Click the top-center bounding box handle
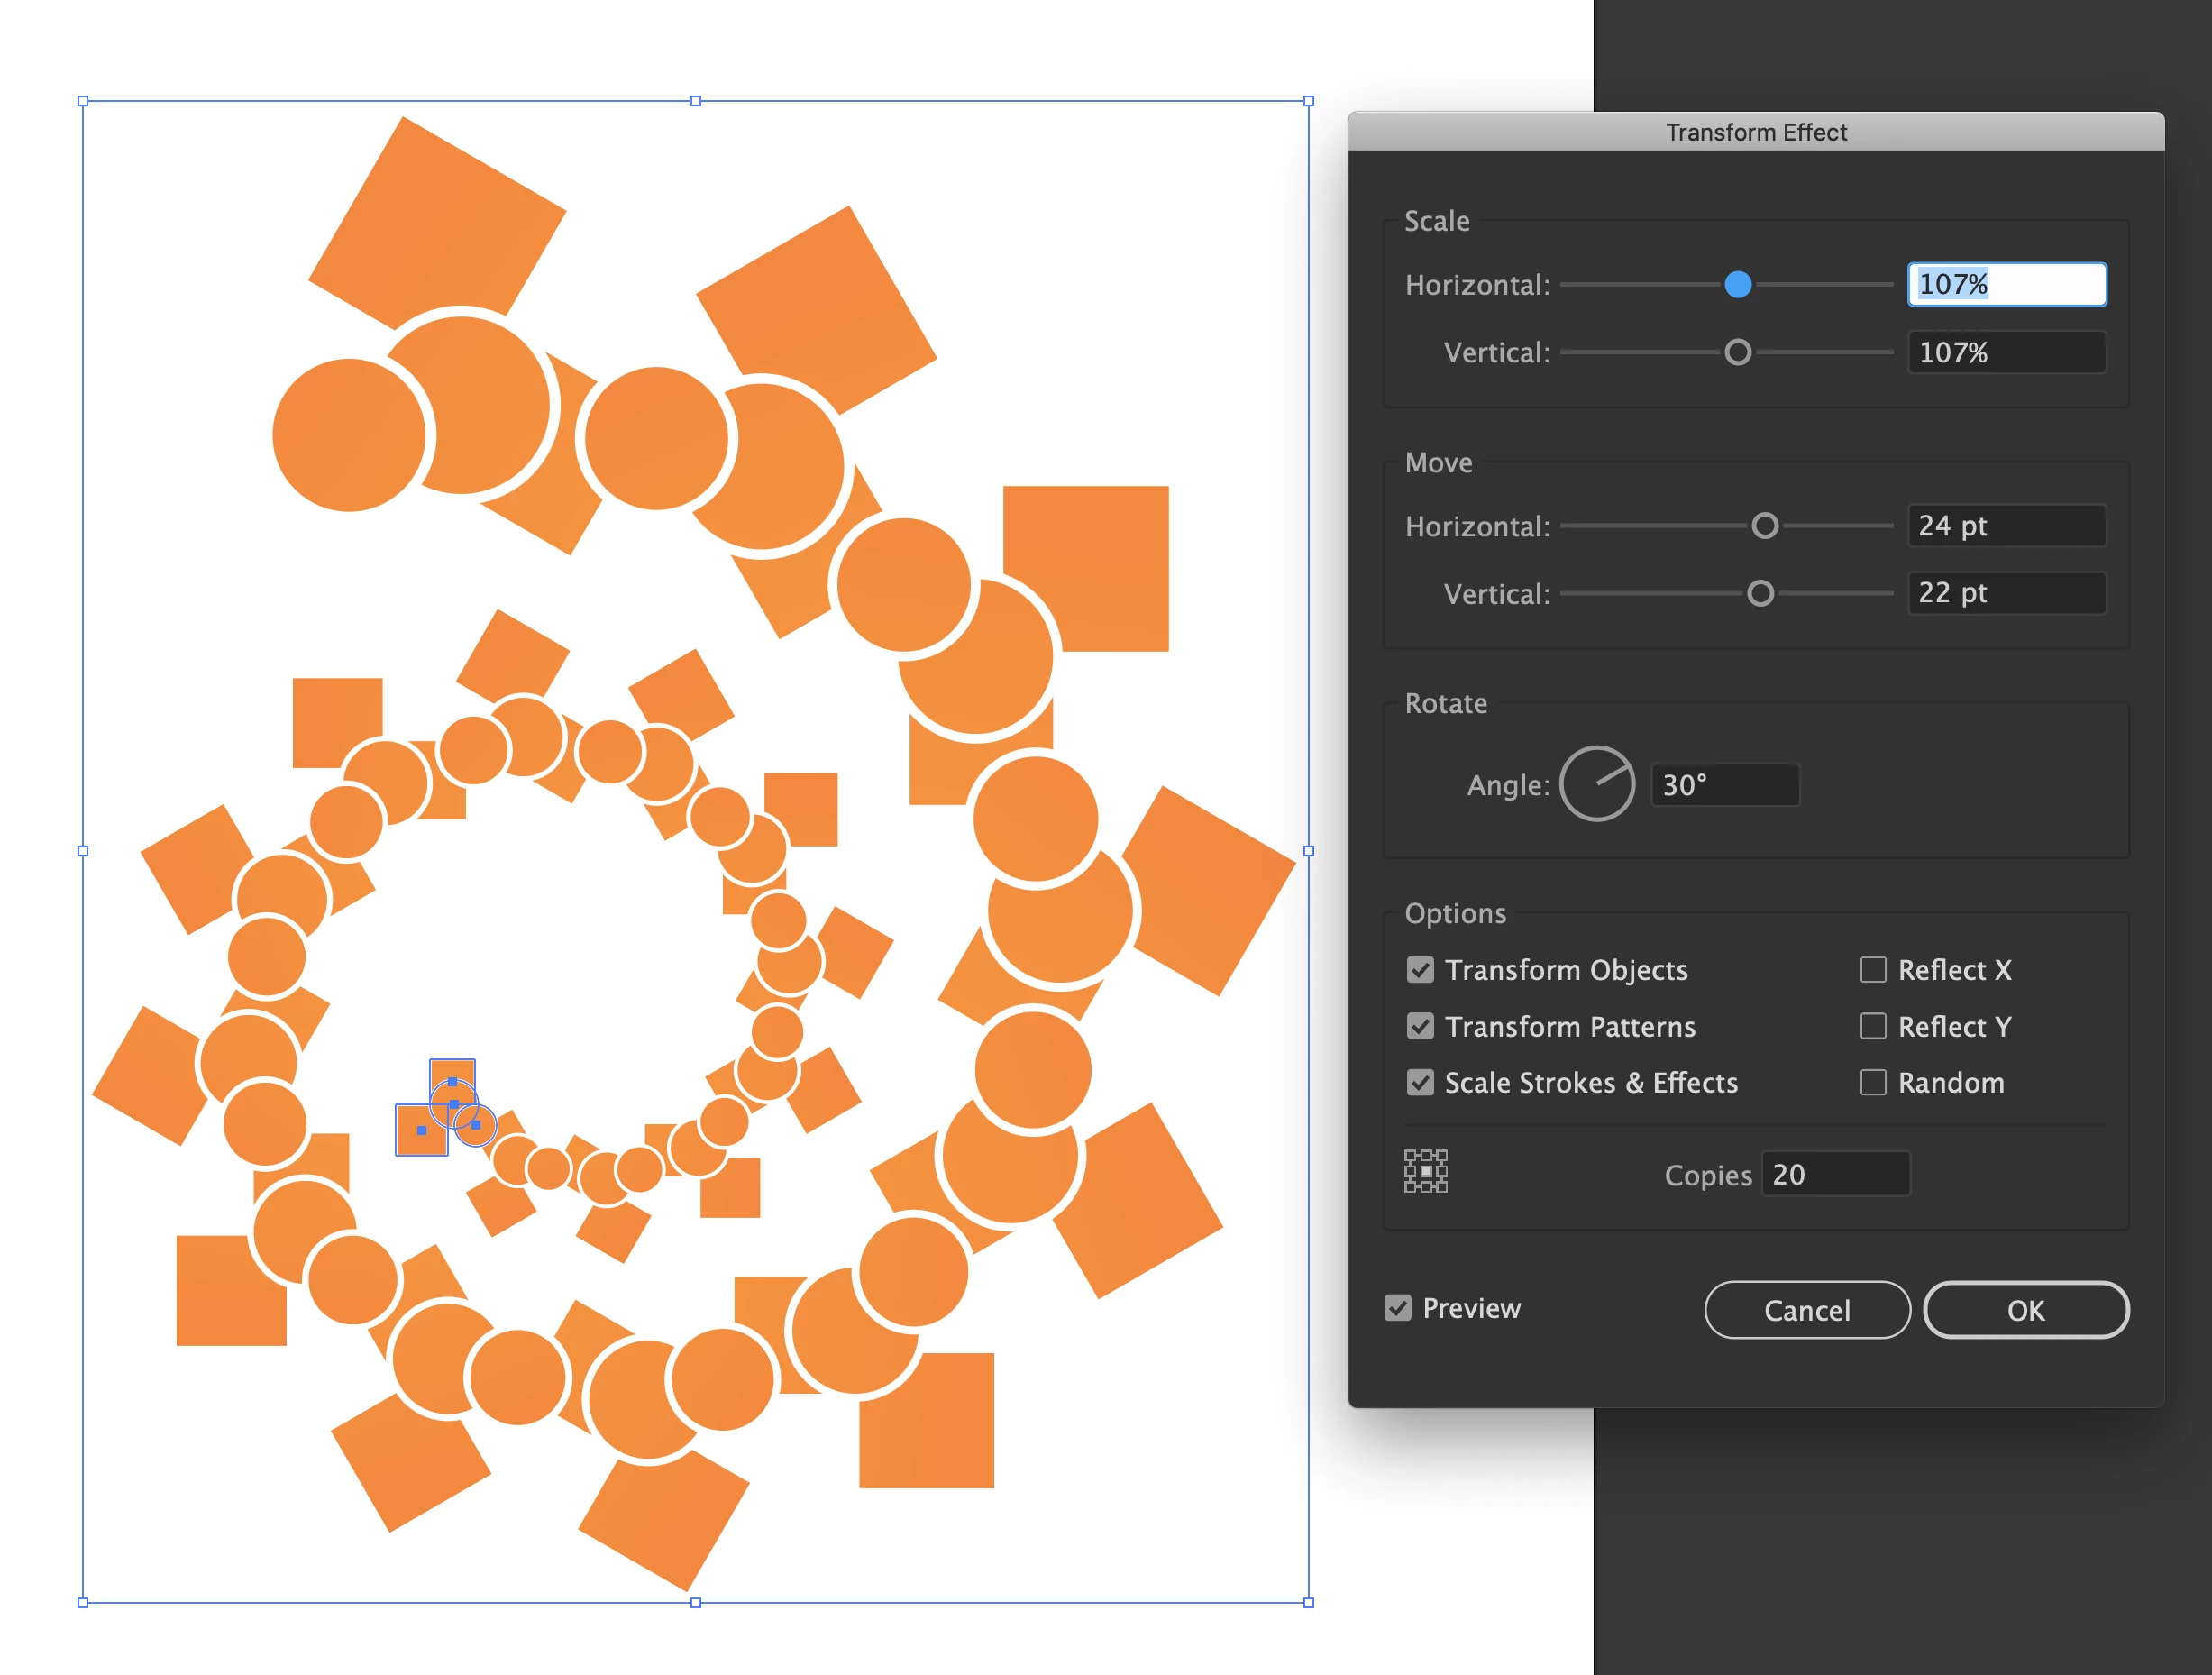The image size is (2212, 1675). (x=696, y=101)
